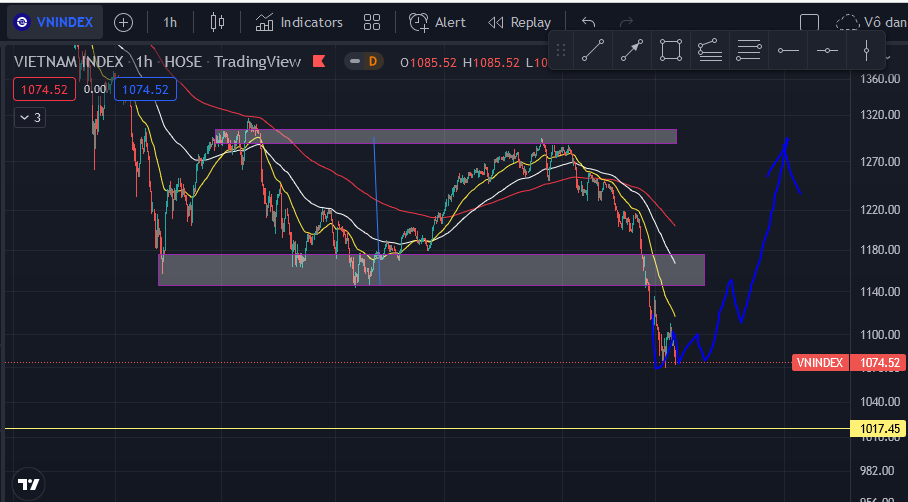Open the layout setup square icon

coord(809,23)
